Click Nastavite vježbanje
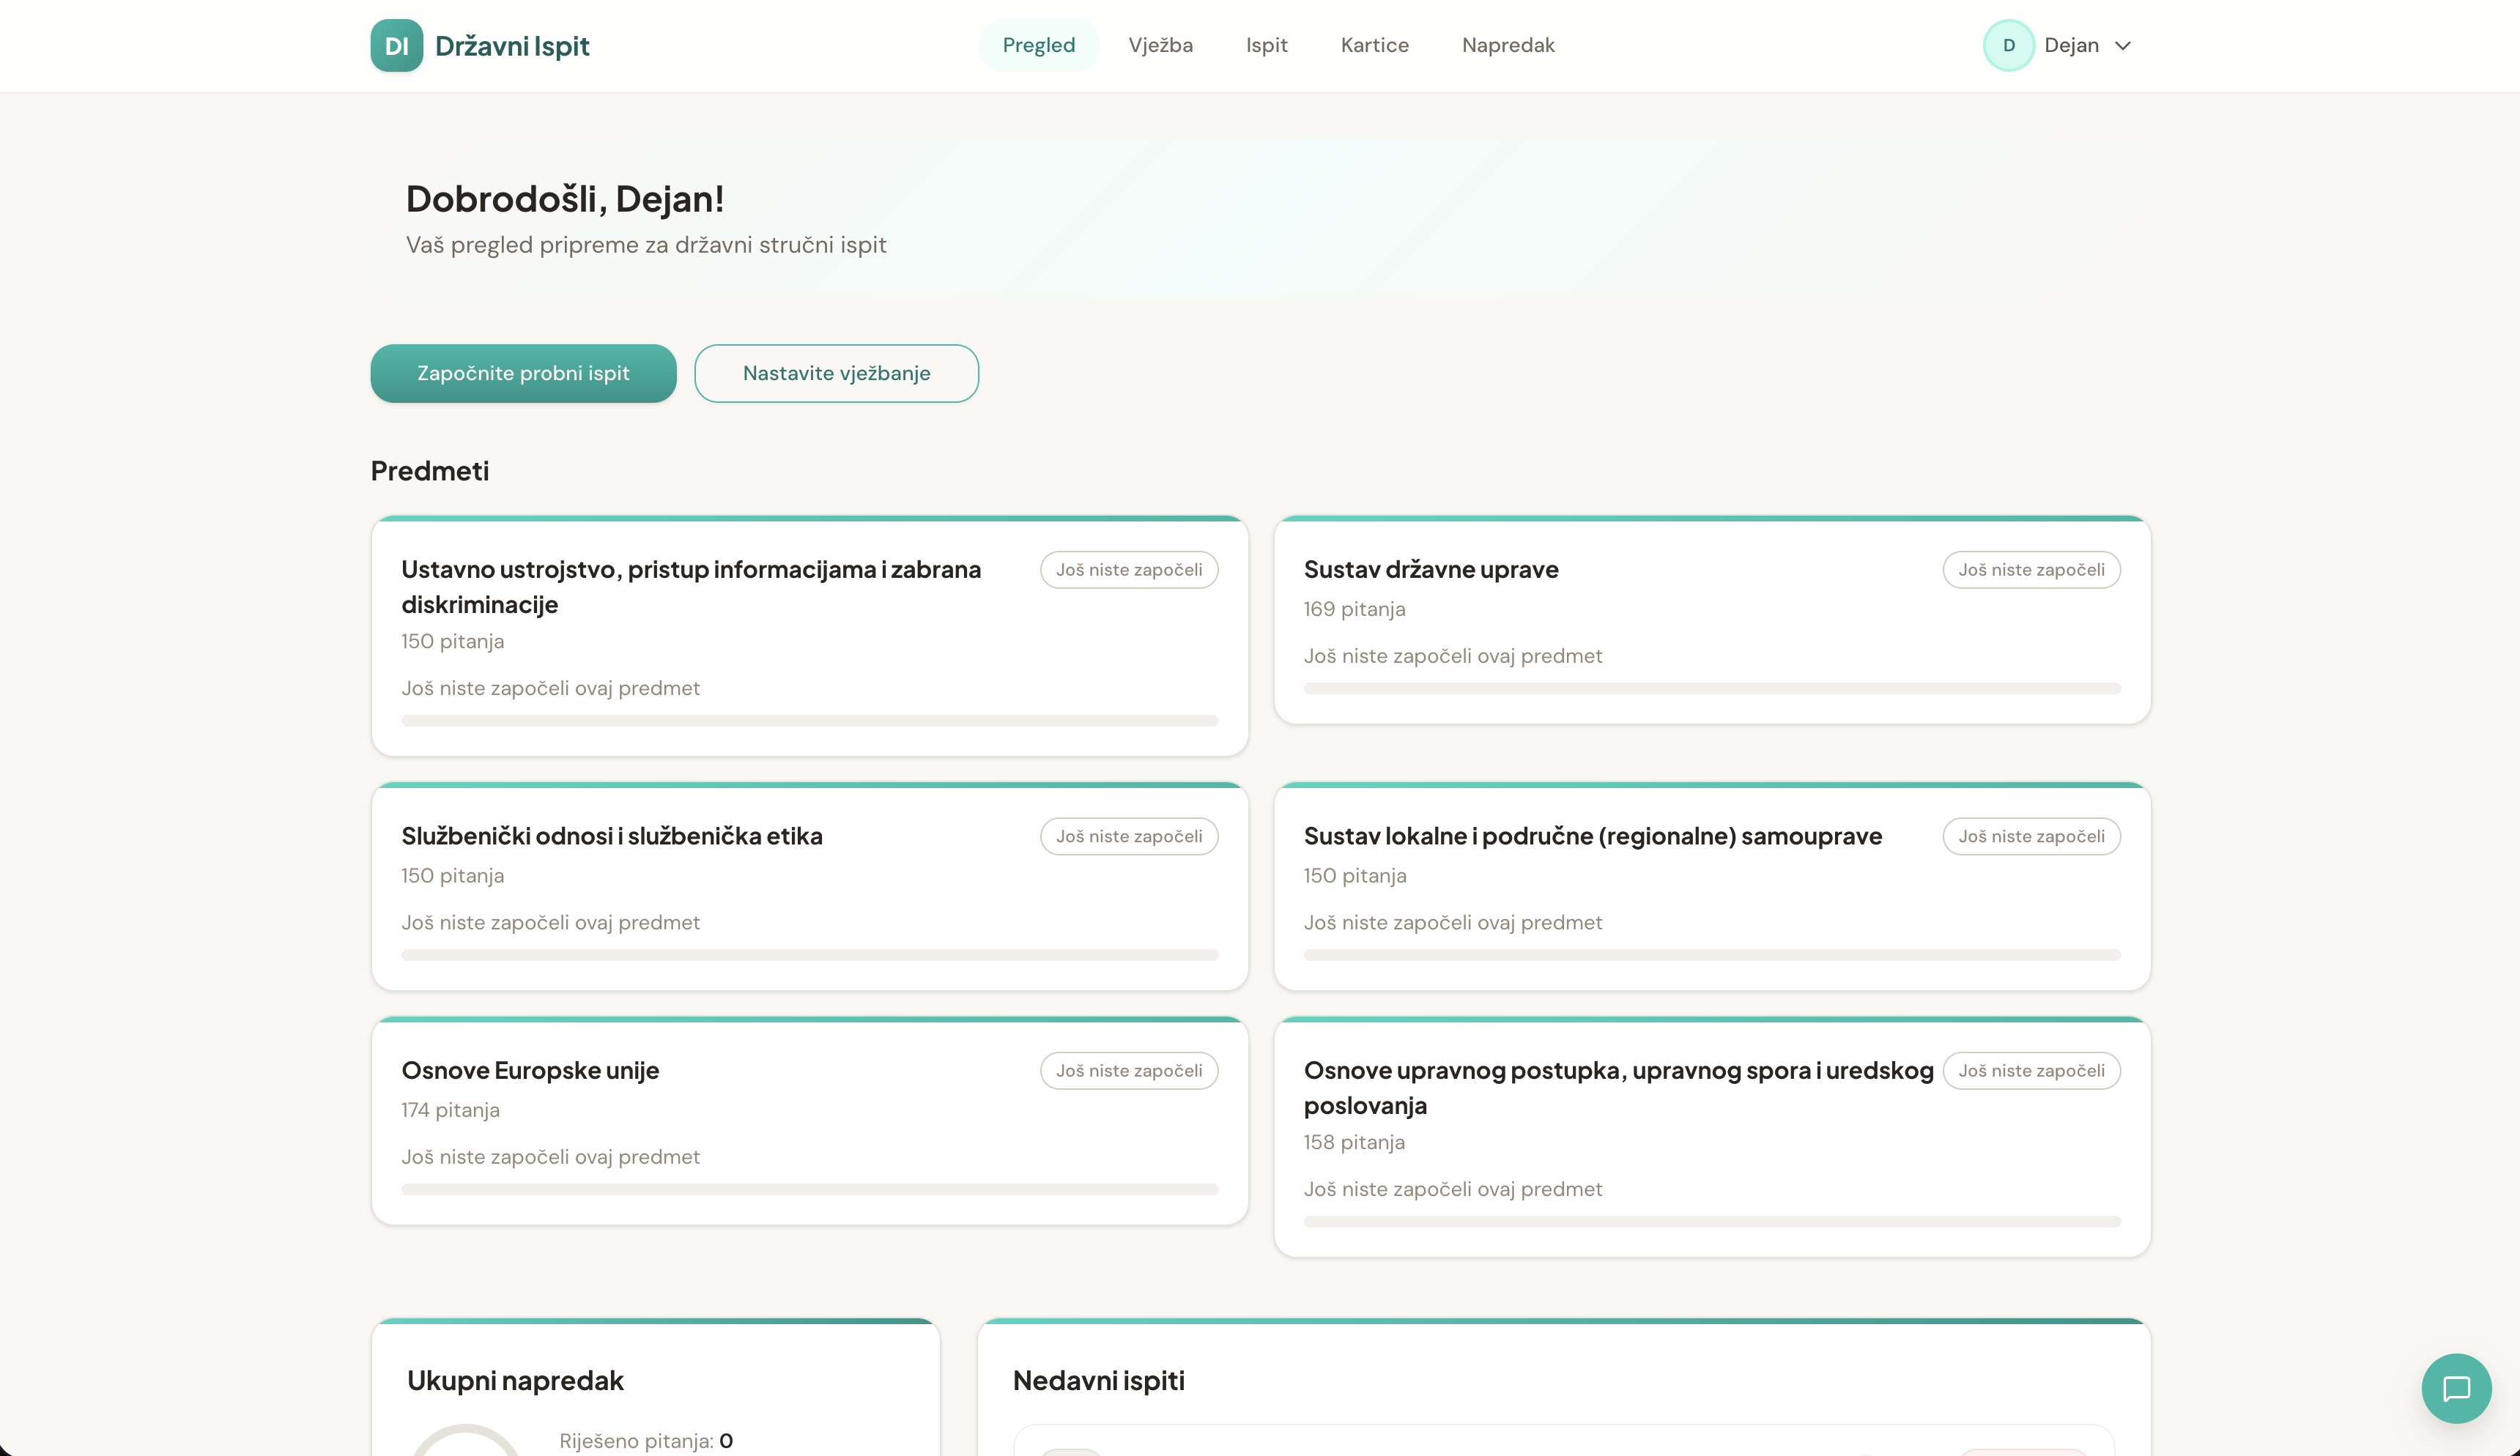Screen dimensions: 2520x1456 pos(836,373)
